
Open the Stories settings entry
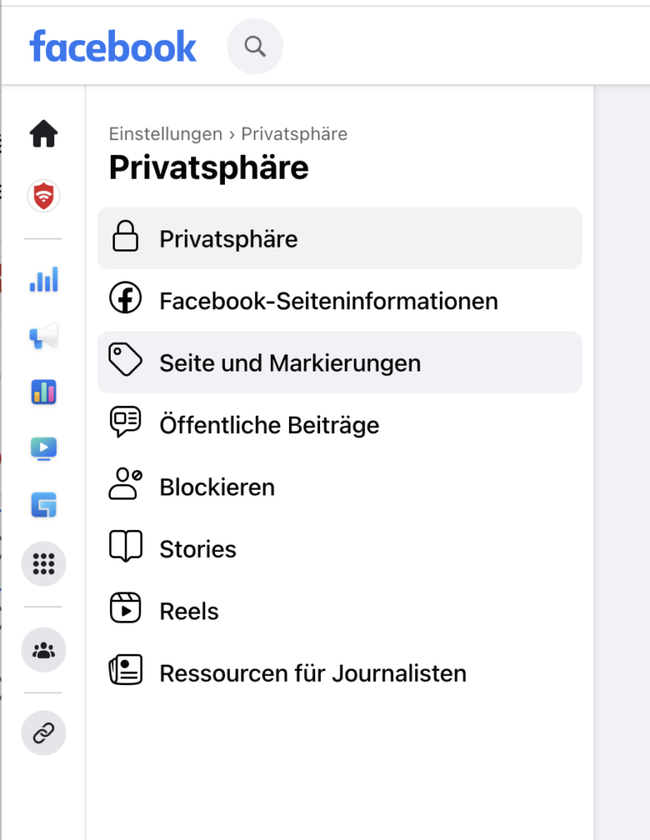tap(339, 549)
